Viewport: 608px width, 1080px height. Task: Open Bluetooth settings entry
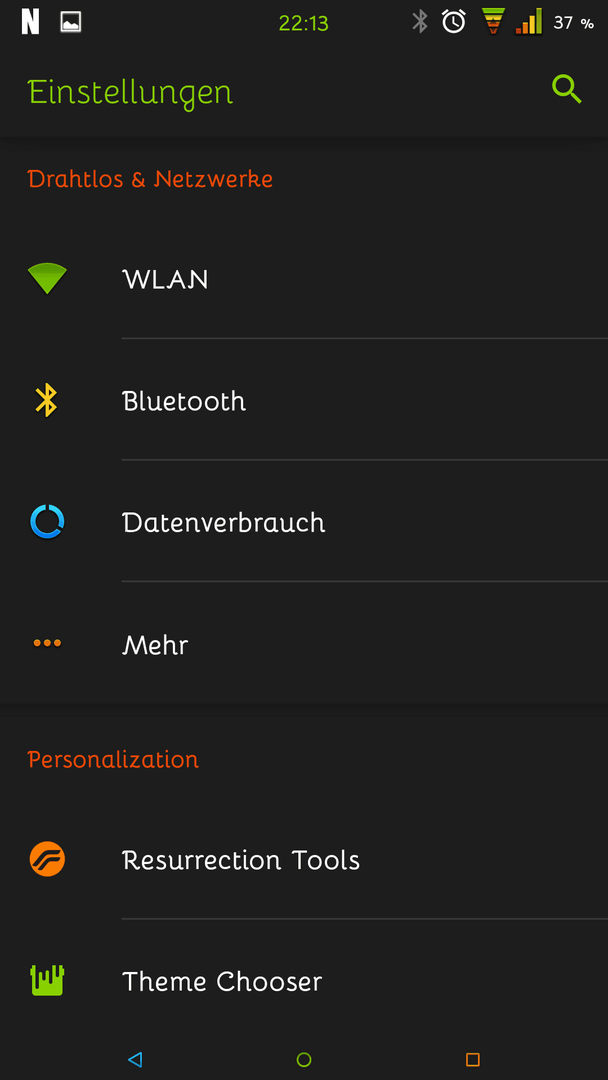[304, 400]
